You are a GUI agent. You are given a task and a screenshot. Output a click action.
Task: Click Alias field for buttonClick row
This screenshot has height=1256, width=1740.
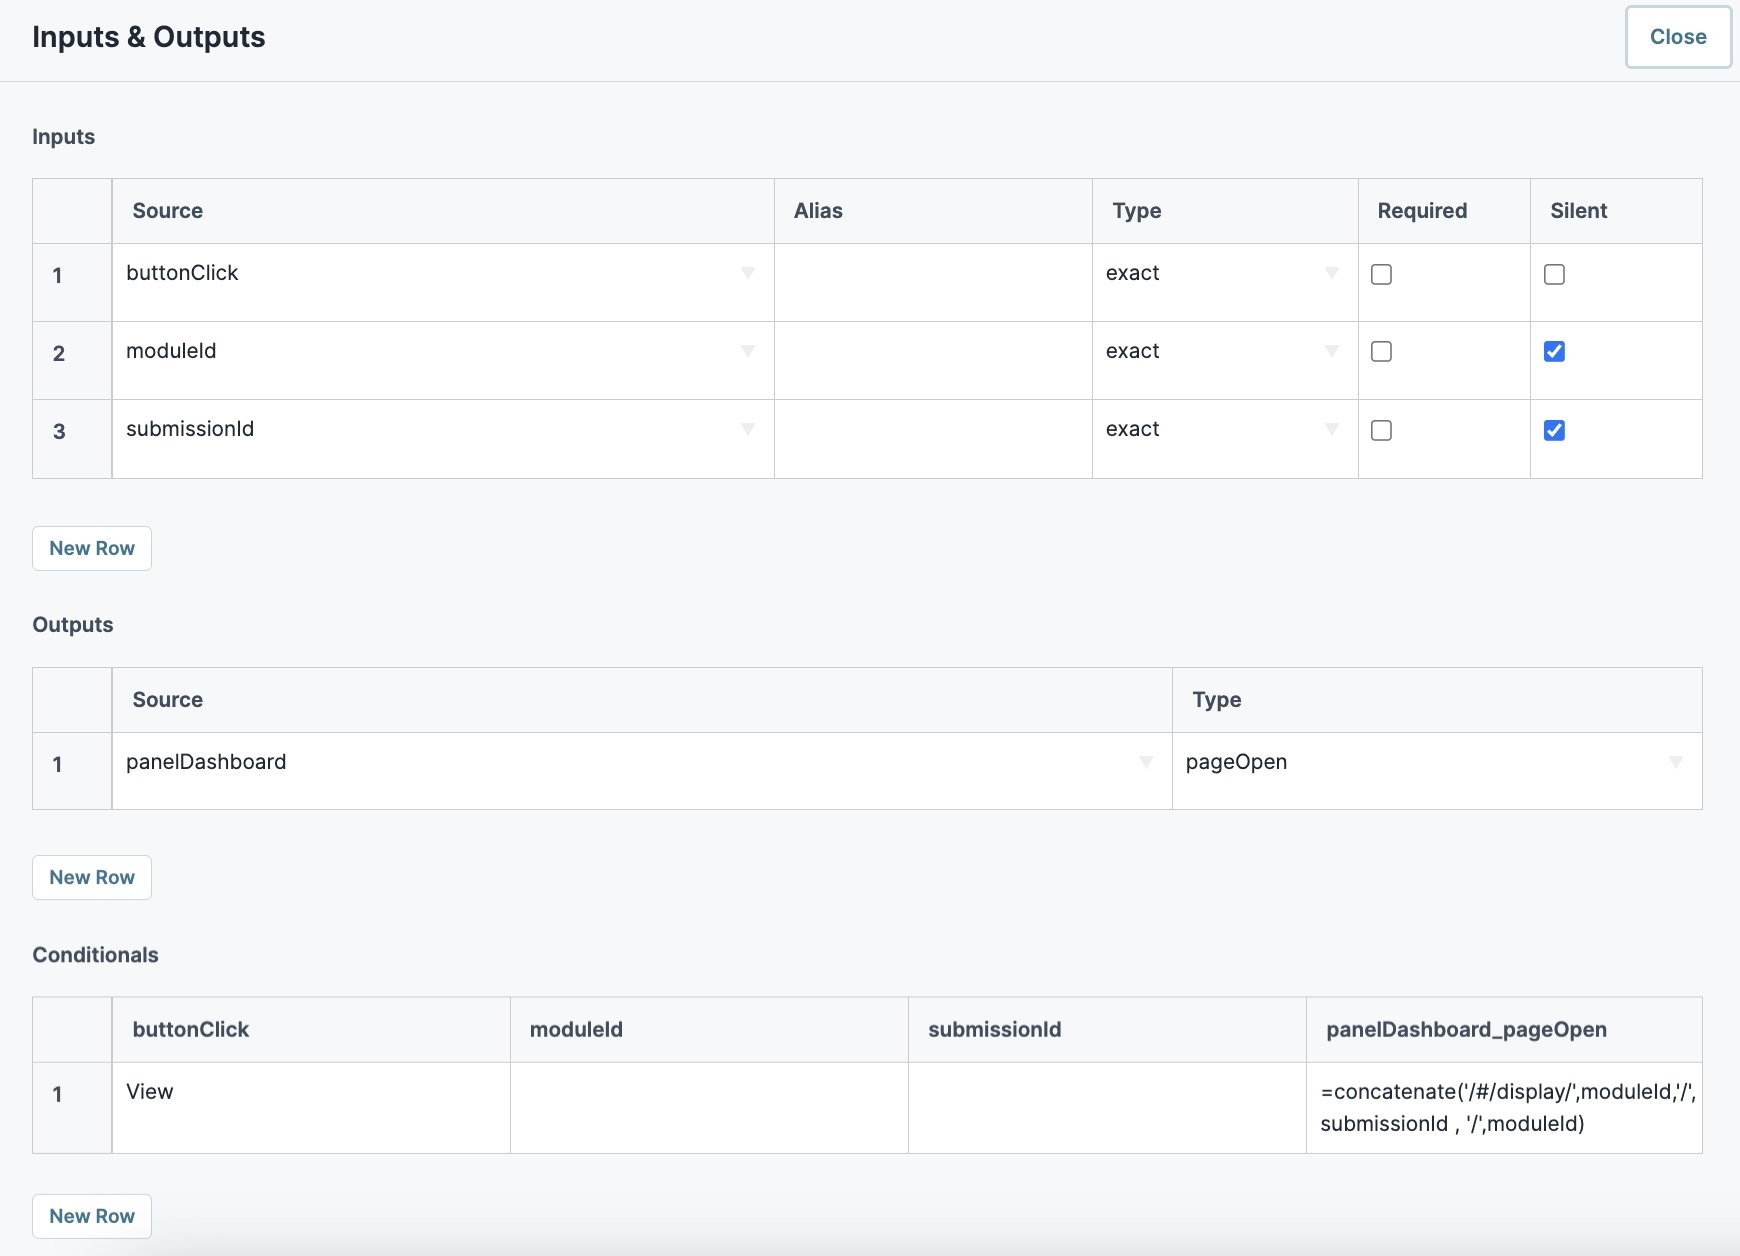(933, 282)
